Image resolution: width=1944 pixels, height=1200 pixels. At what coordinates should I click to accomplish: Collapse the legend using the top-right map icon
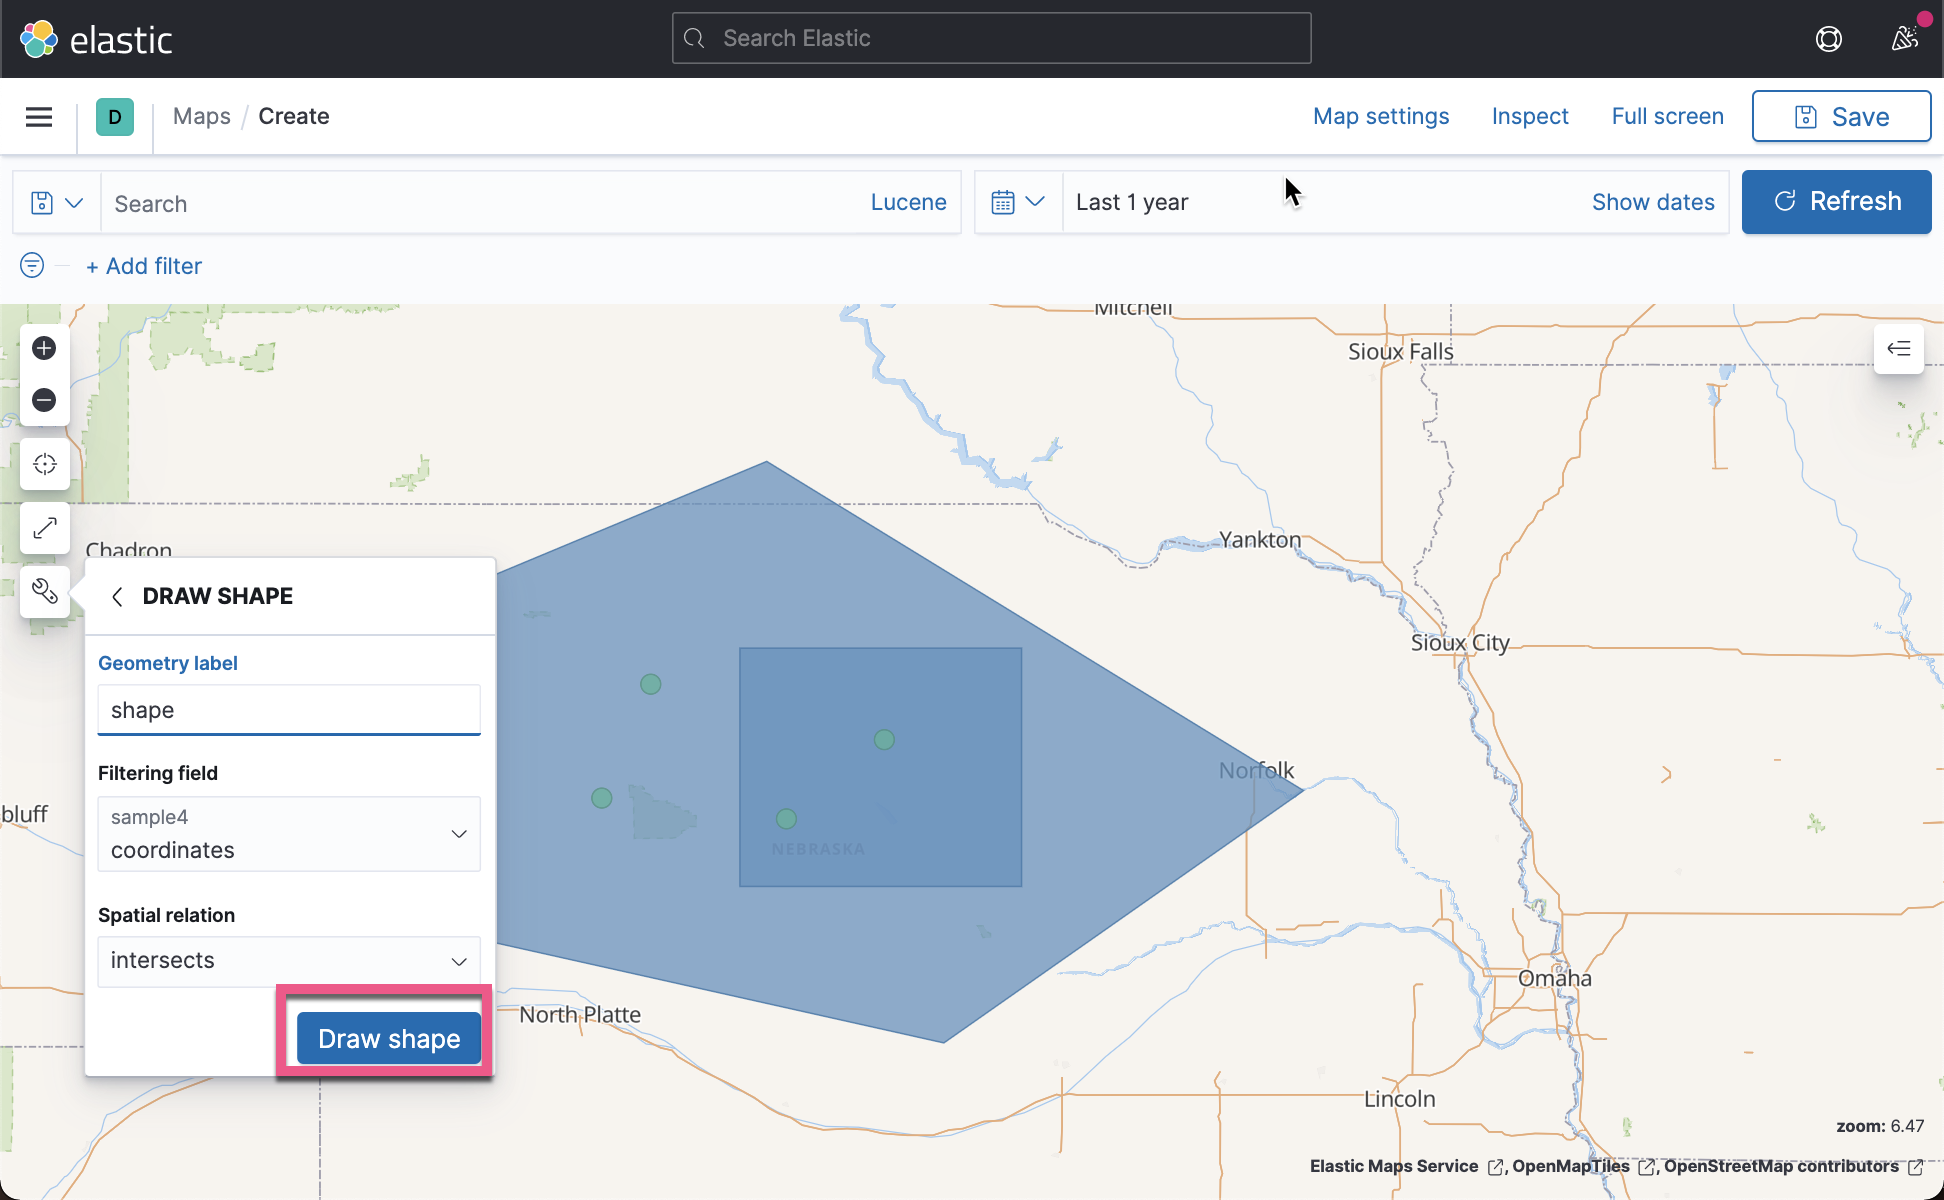tap(1898, 349)
